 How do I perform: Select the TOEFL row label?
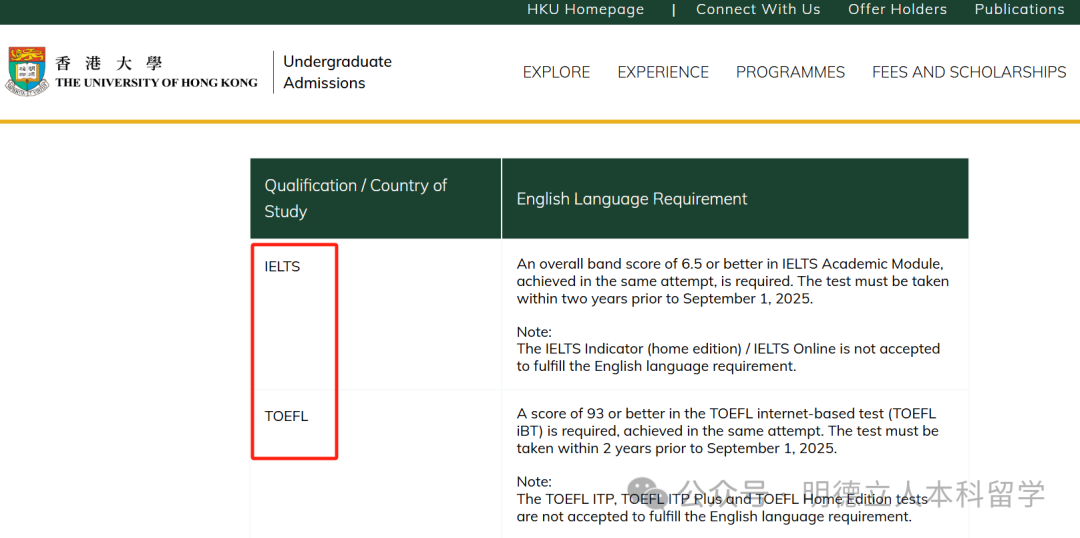(x=286, y=417)
